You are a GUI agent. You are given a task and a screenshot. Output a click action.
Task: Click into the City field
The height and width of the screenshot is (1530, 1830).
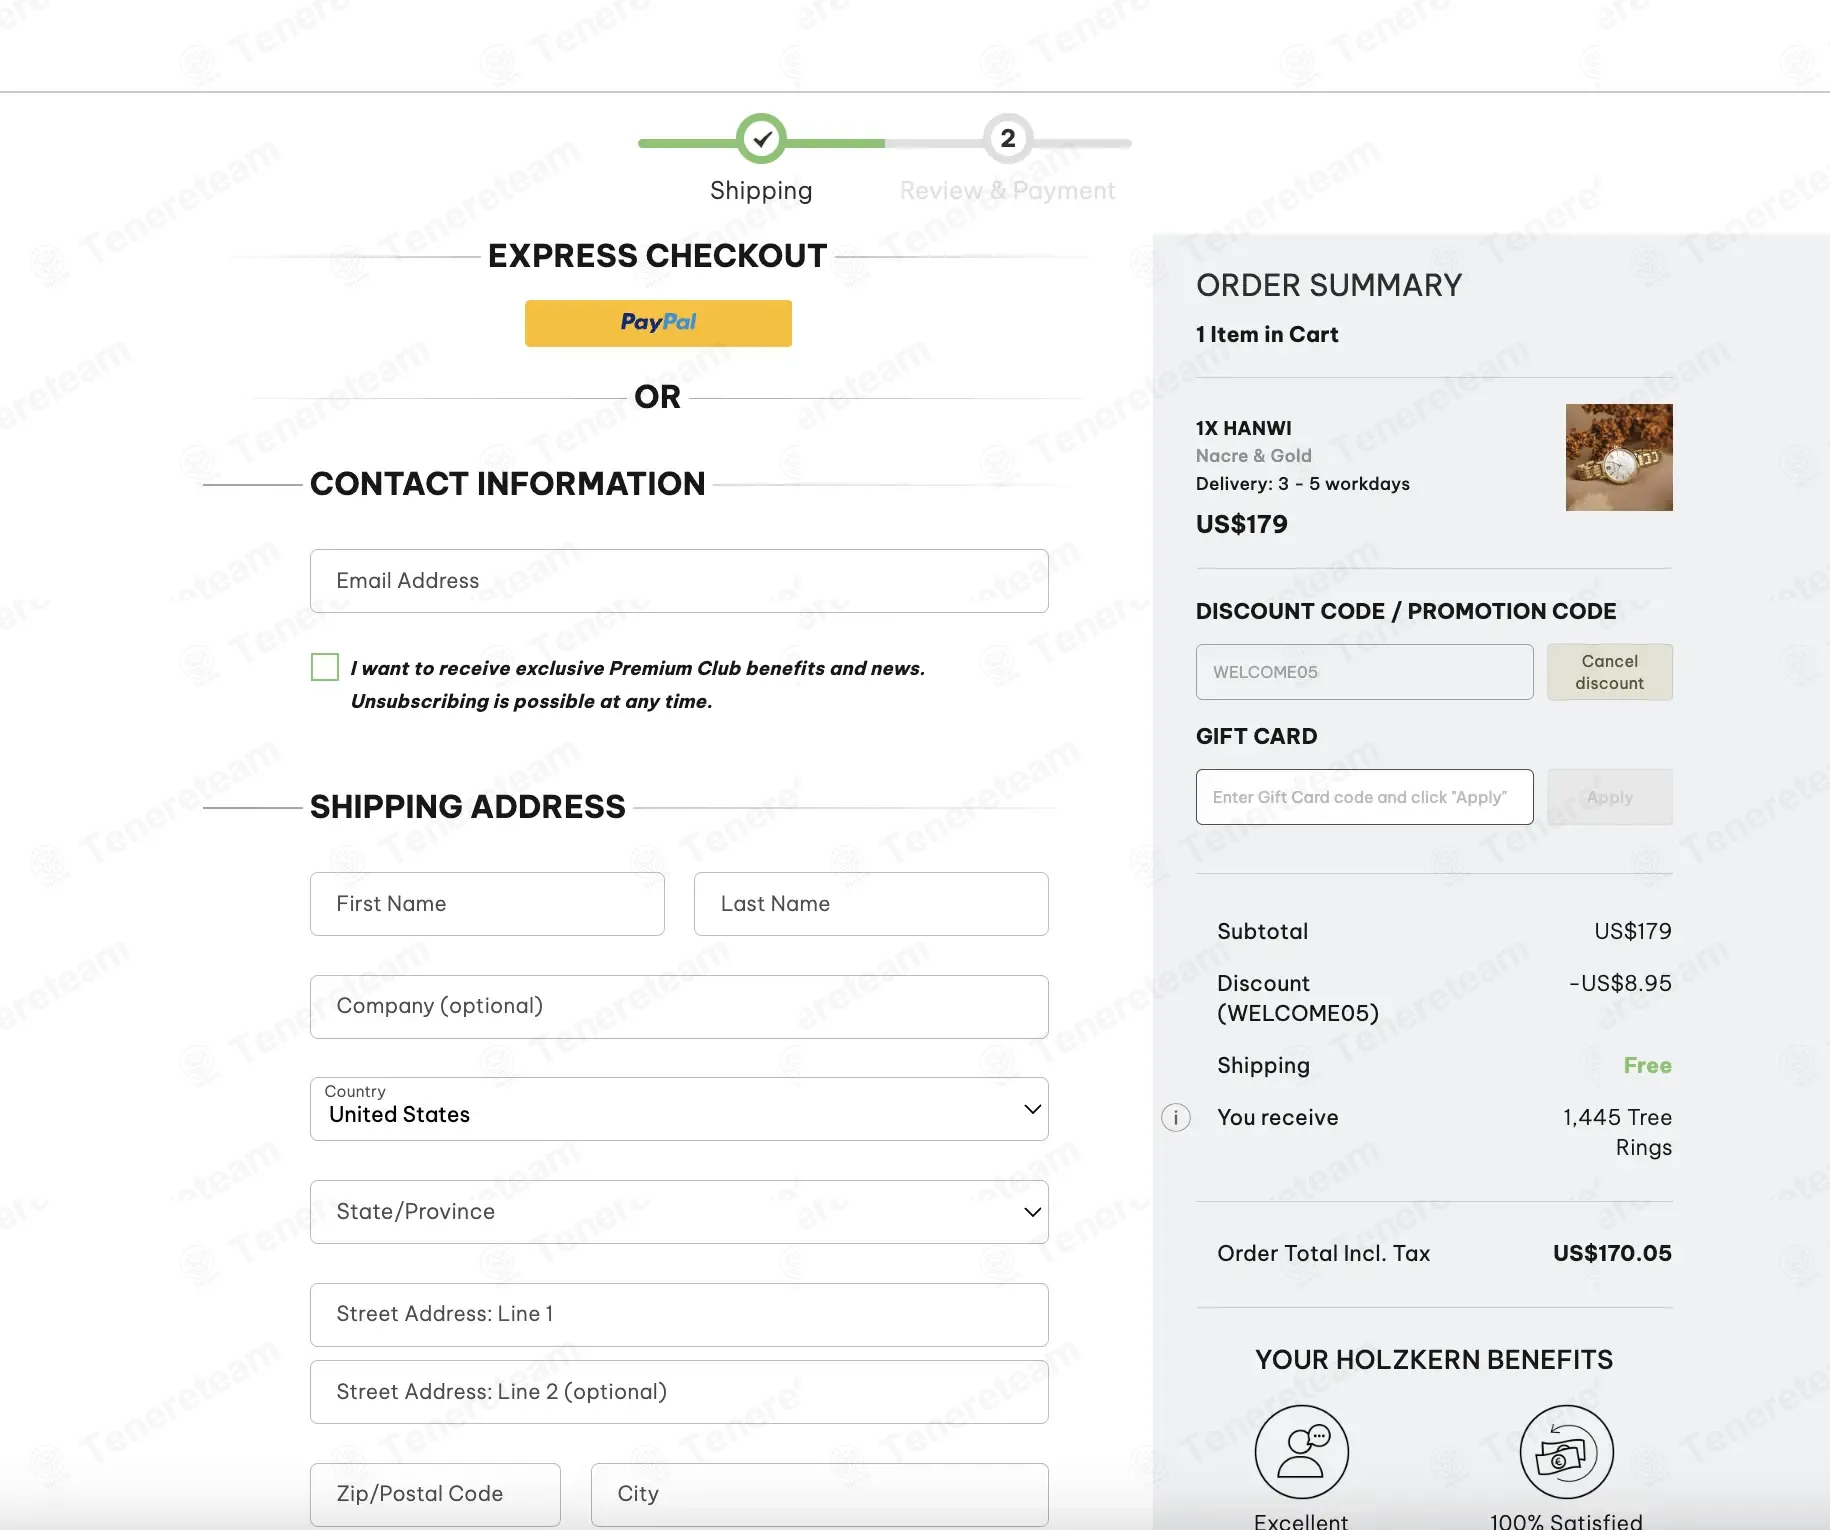tap(819, 1495)
